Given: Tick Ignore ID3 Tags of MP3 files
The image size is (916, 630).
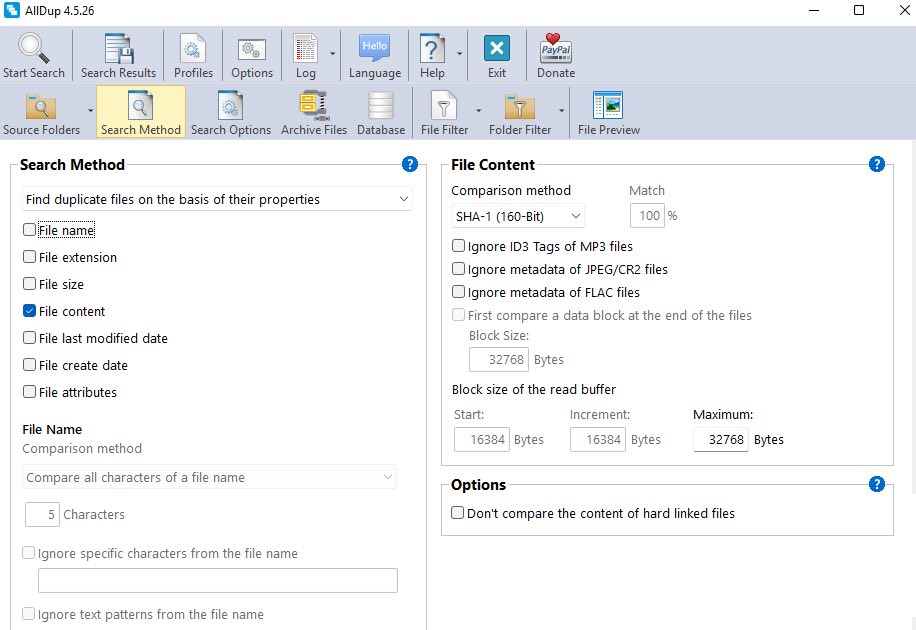Looking at the screenshot, I should [458, 246].
